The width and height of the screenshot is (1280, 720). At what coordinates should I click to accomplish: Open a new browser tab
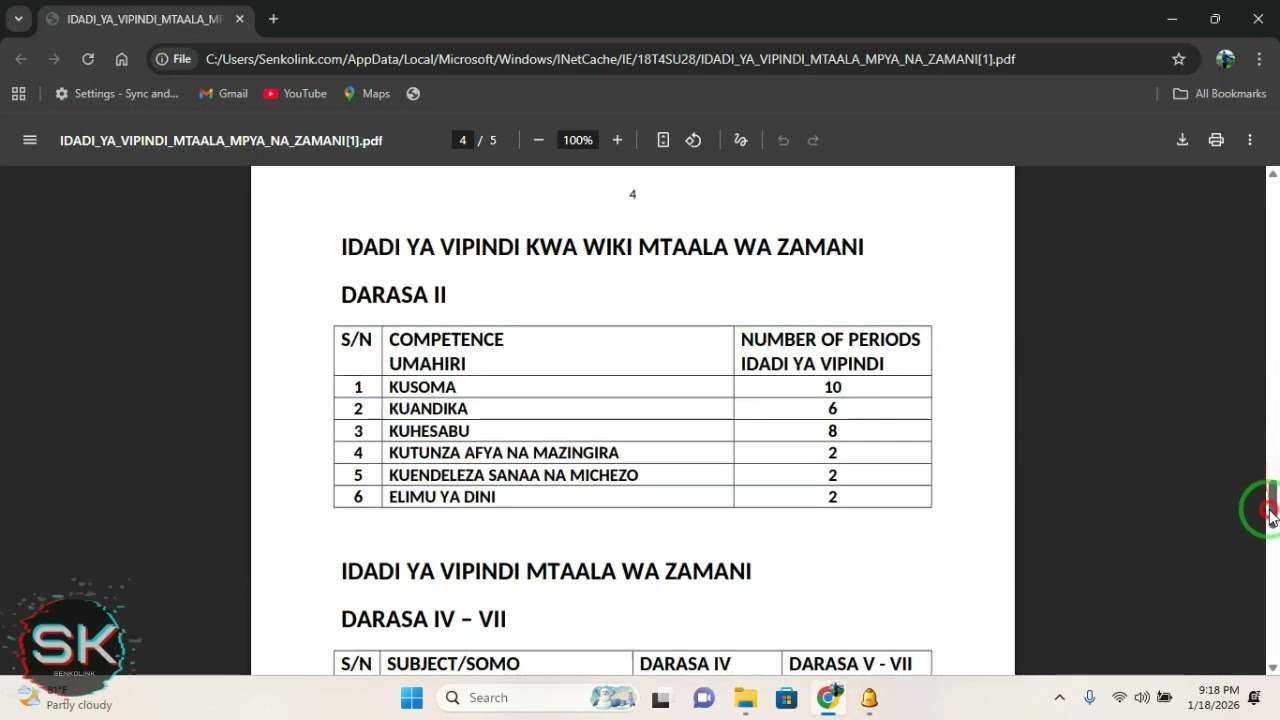[x=273, y=19]
